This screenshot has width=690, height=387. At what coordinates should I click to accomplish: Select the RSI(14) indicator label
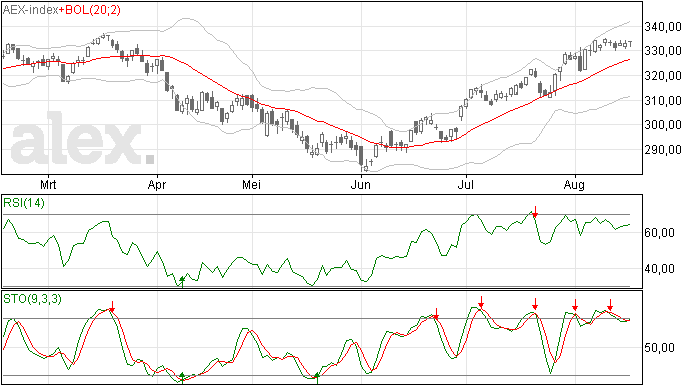(24, 203)
